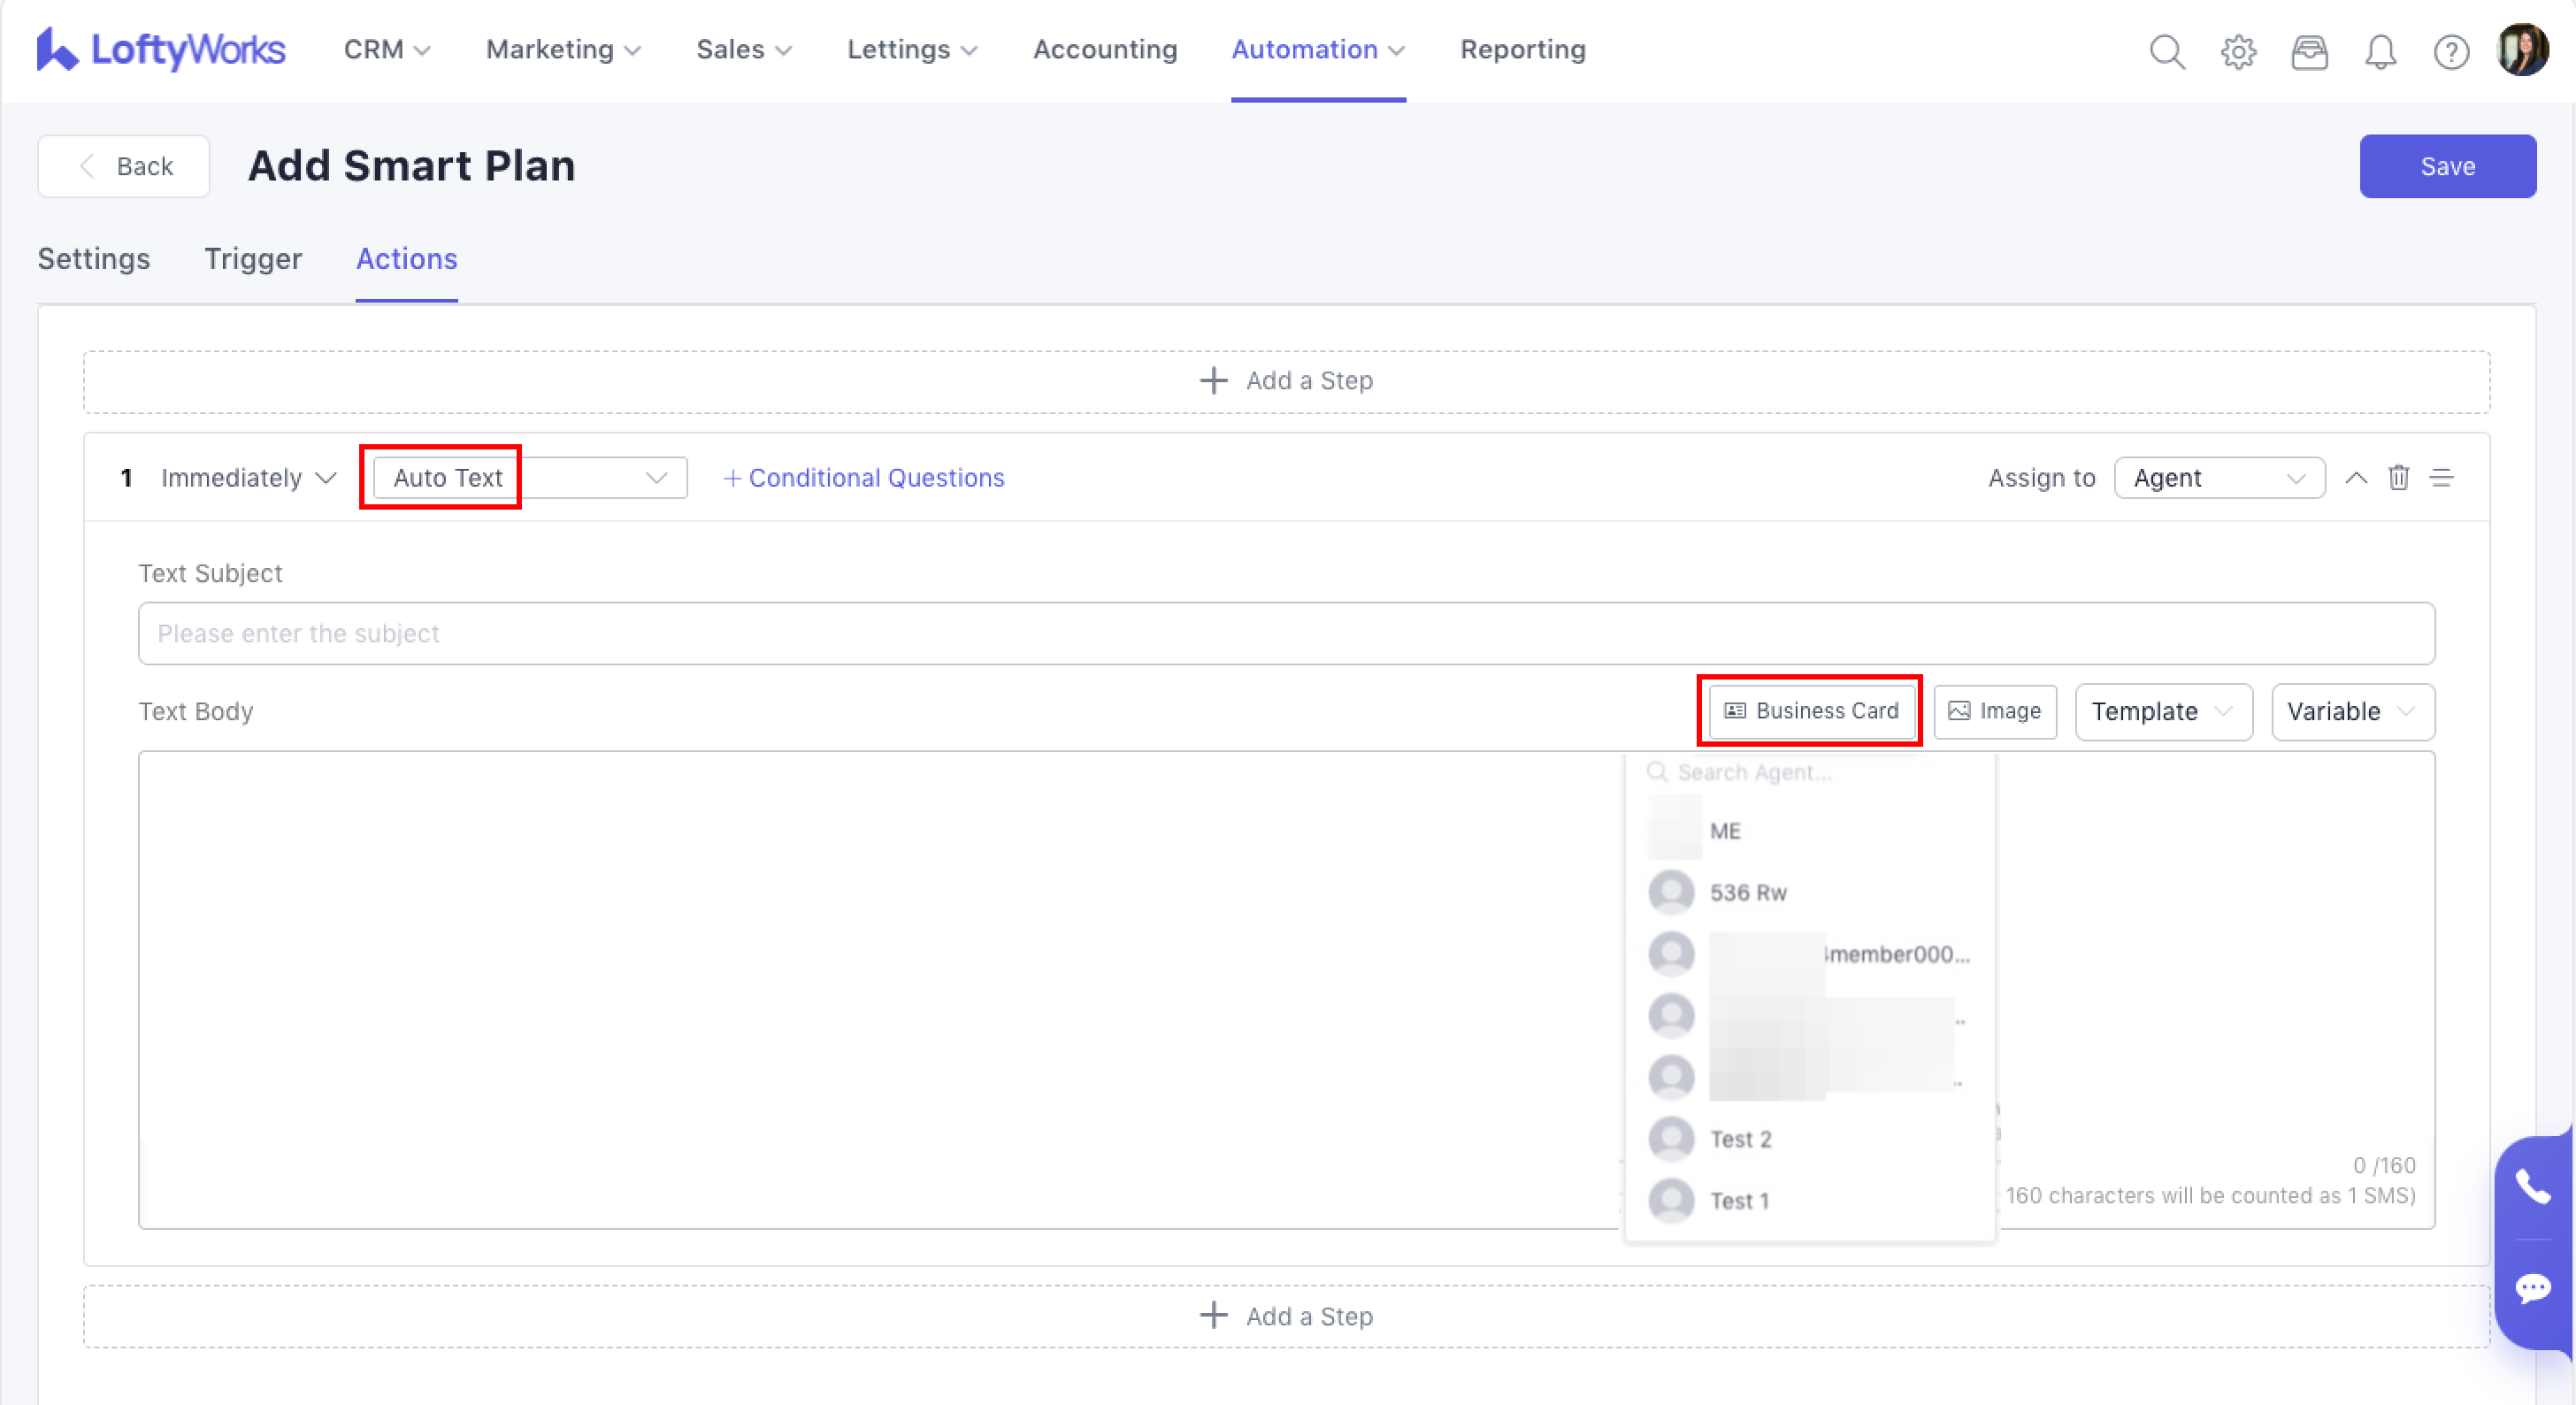This screenshot has height=1405, width=2576.
Task: Click the step reorder hamburger icon
Action: 2441,477
